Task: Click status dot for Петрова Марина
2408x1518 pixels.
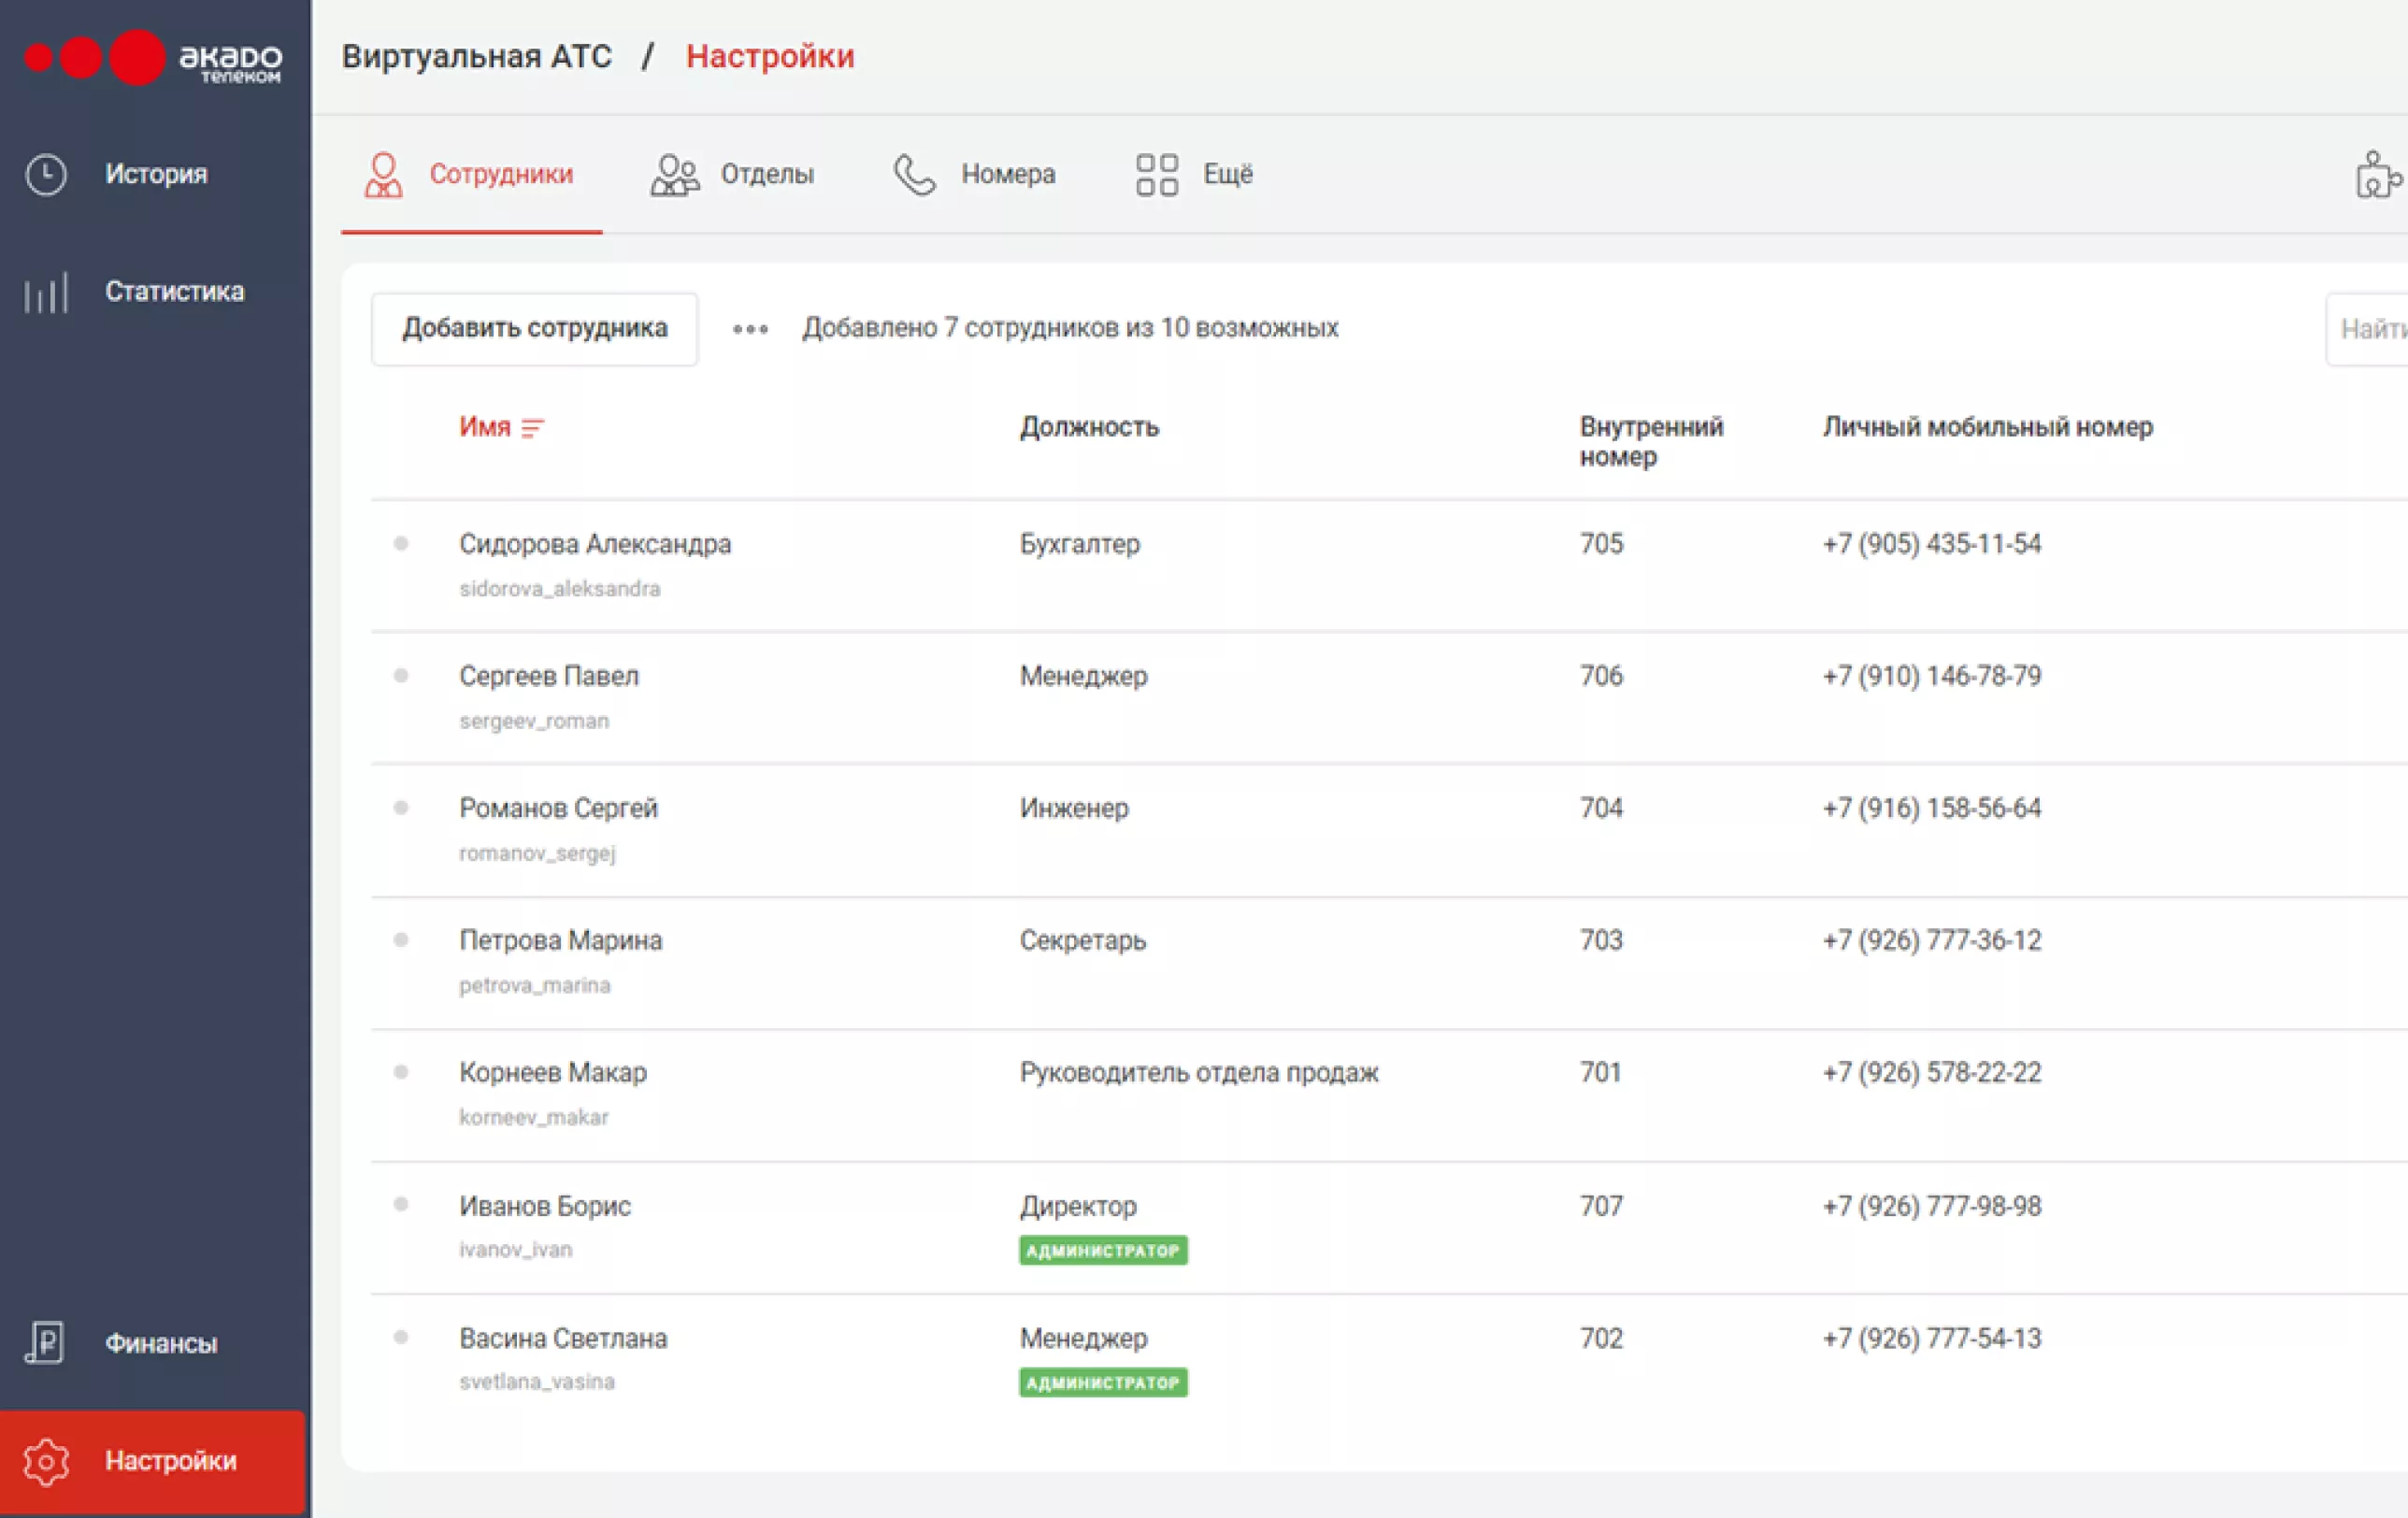Action: (x=401, y=939)
